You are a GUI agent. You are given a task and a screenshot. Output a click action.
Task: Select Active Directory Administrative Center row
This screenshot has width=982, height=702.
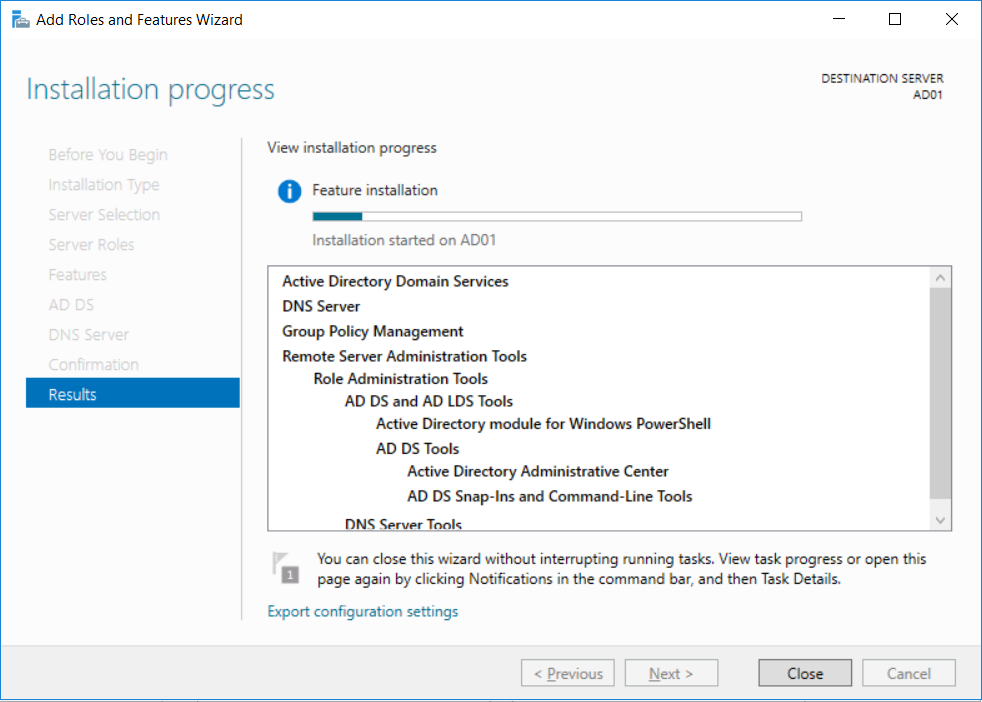point(537,472)
